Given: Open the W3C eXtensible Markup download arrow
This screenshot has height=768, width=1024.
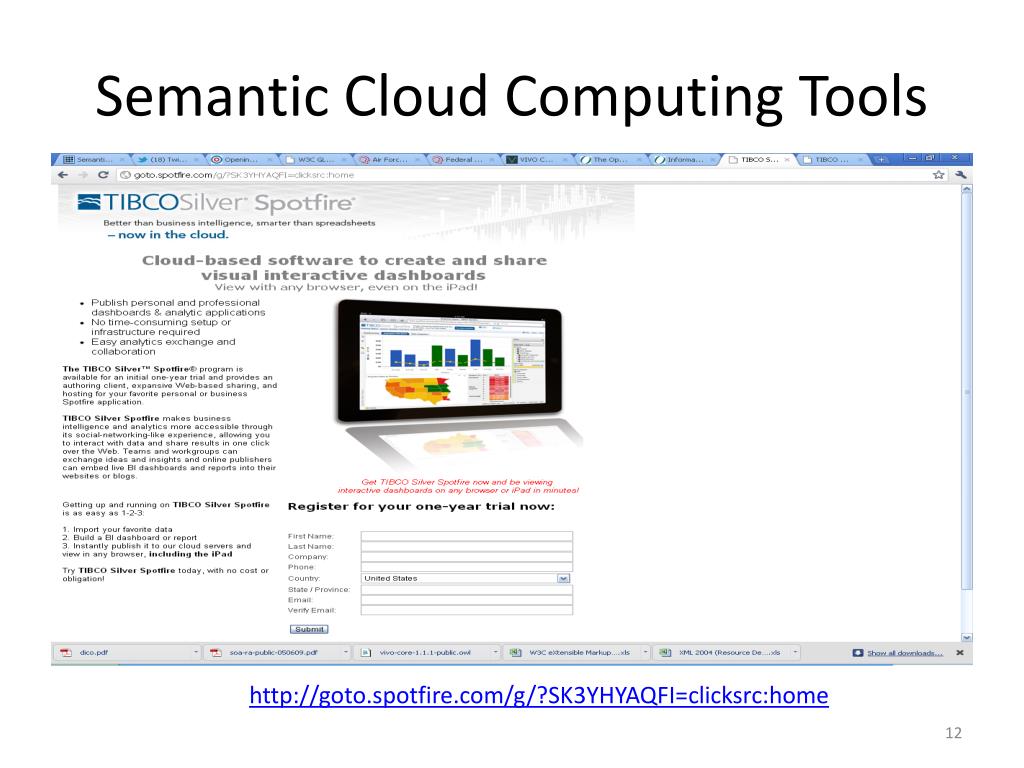Looking at the screenshot, I should click(x=645, y=652).
